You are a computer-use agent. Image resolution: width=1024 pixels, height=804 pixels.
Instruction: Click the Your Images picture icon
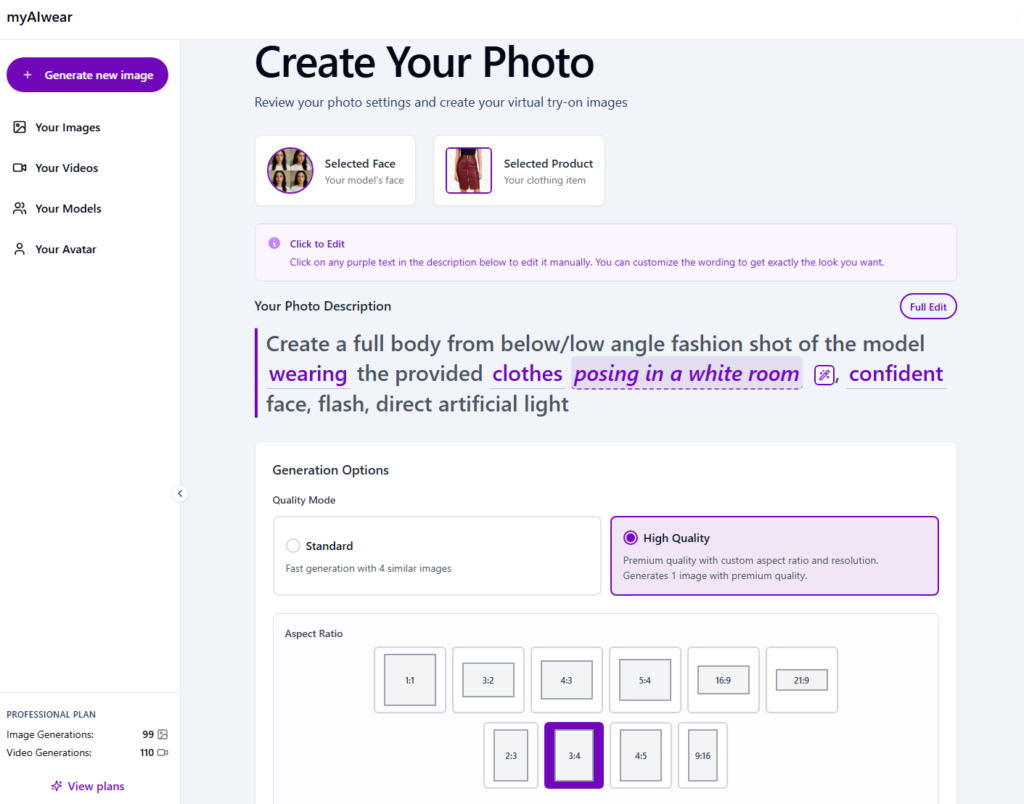[x=19, y=127]
